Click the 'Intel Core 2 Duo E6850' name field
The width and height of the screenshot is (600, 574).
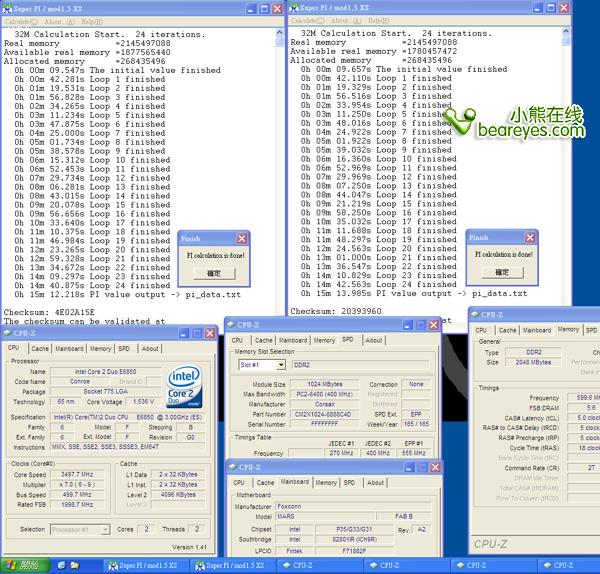(x=106, y=372)
